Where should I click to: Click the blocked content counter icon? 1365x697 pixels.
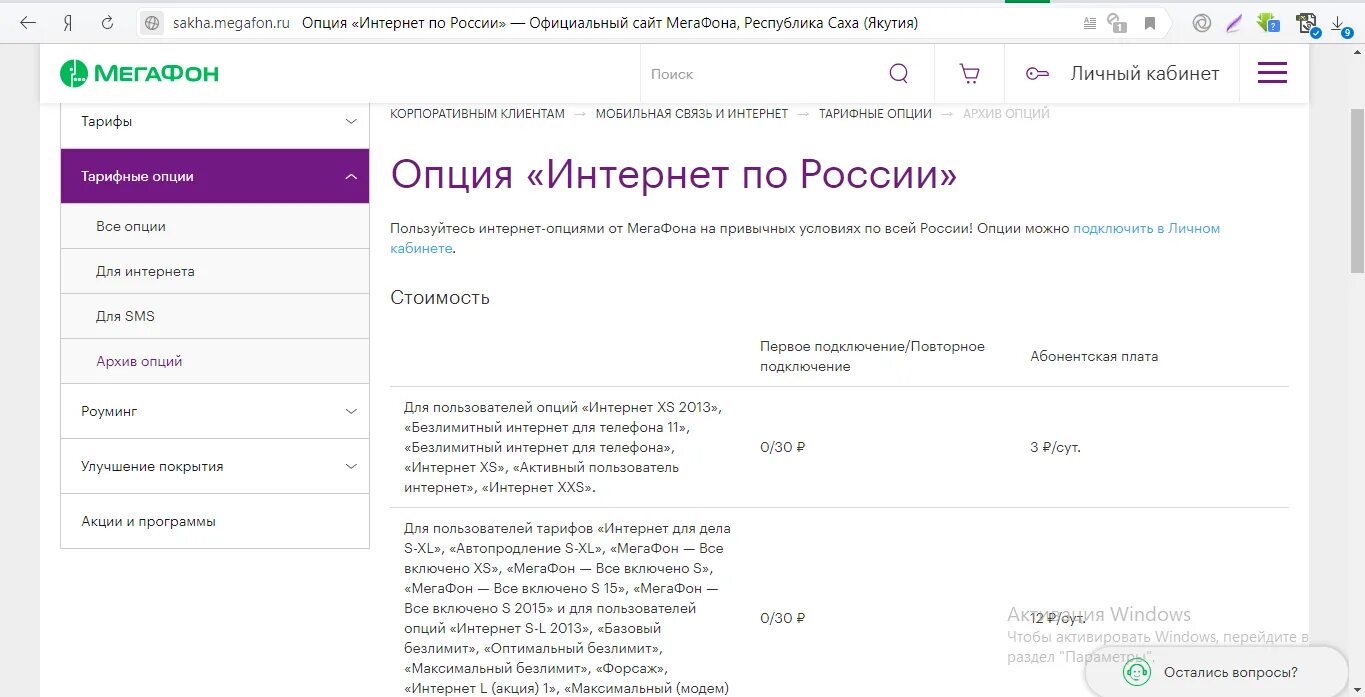[1118, 22]
